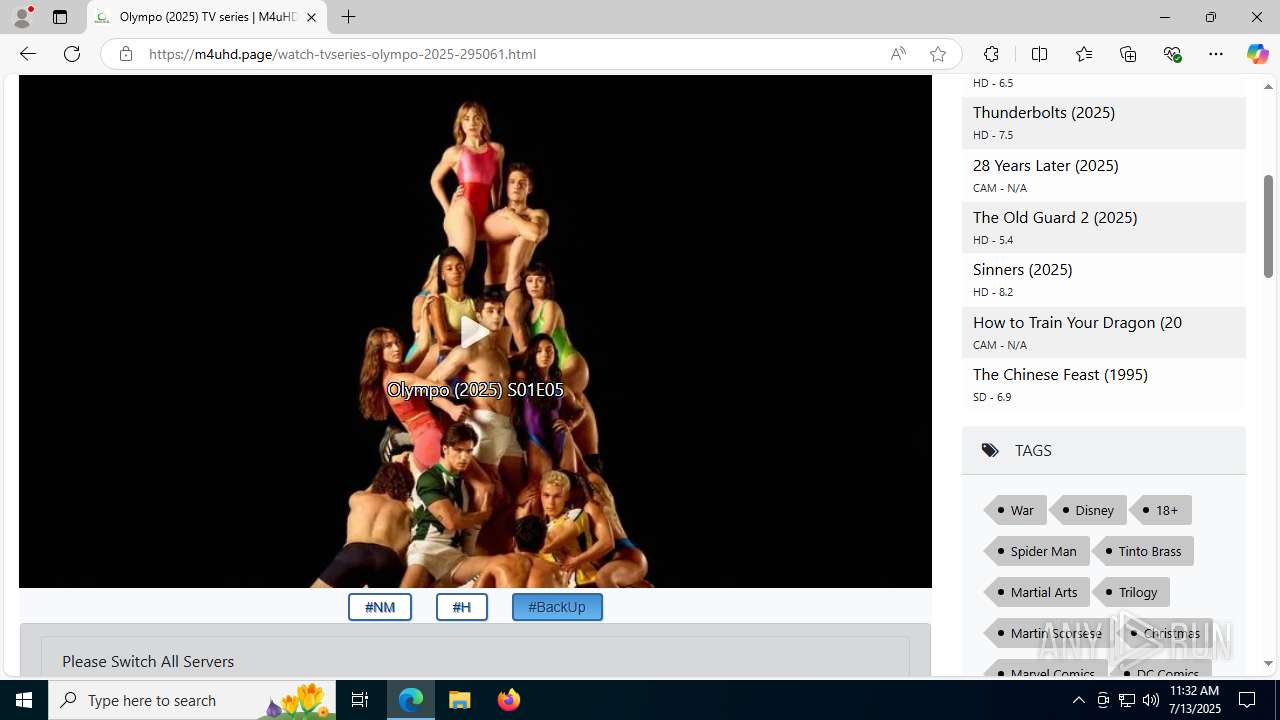View site information lock icon
1280x720 pixels.
click(x=125, y=54)
